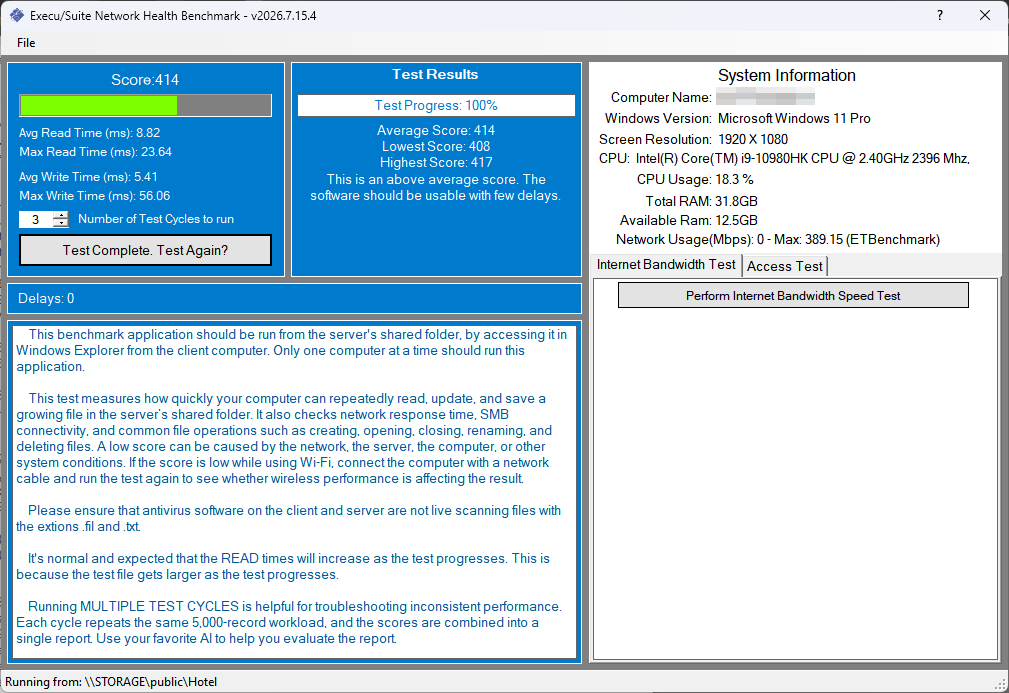Select Avg Read Time (ms): 8.82 text
Image resolution: width=1009 pixels, height=693 pixels.
[x=89, y=133]
